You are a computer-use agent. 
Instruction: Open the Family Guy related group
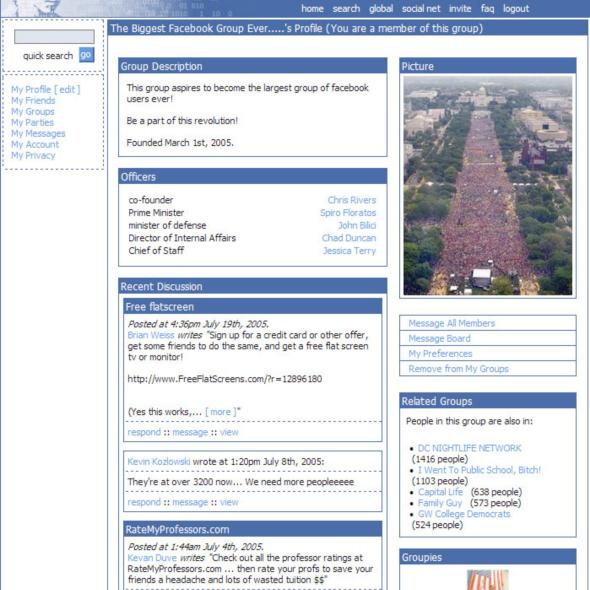[440, 503]
